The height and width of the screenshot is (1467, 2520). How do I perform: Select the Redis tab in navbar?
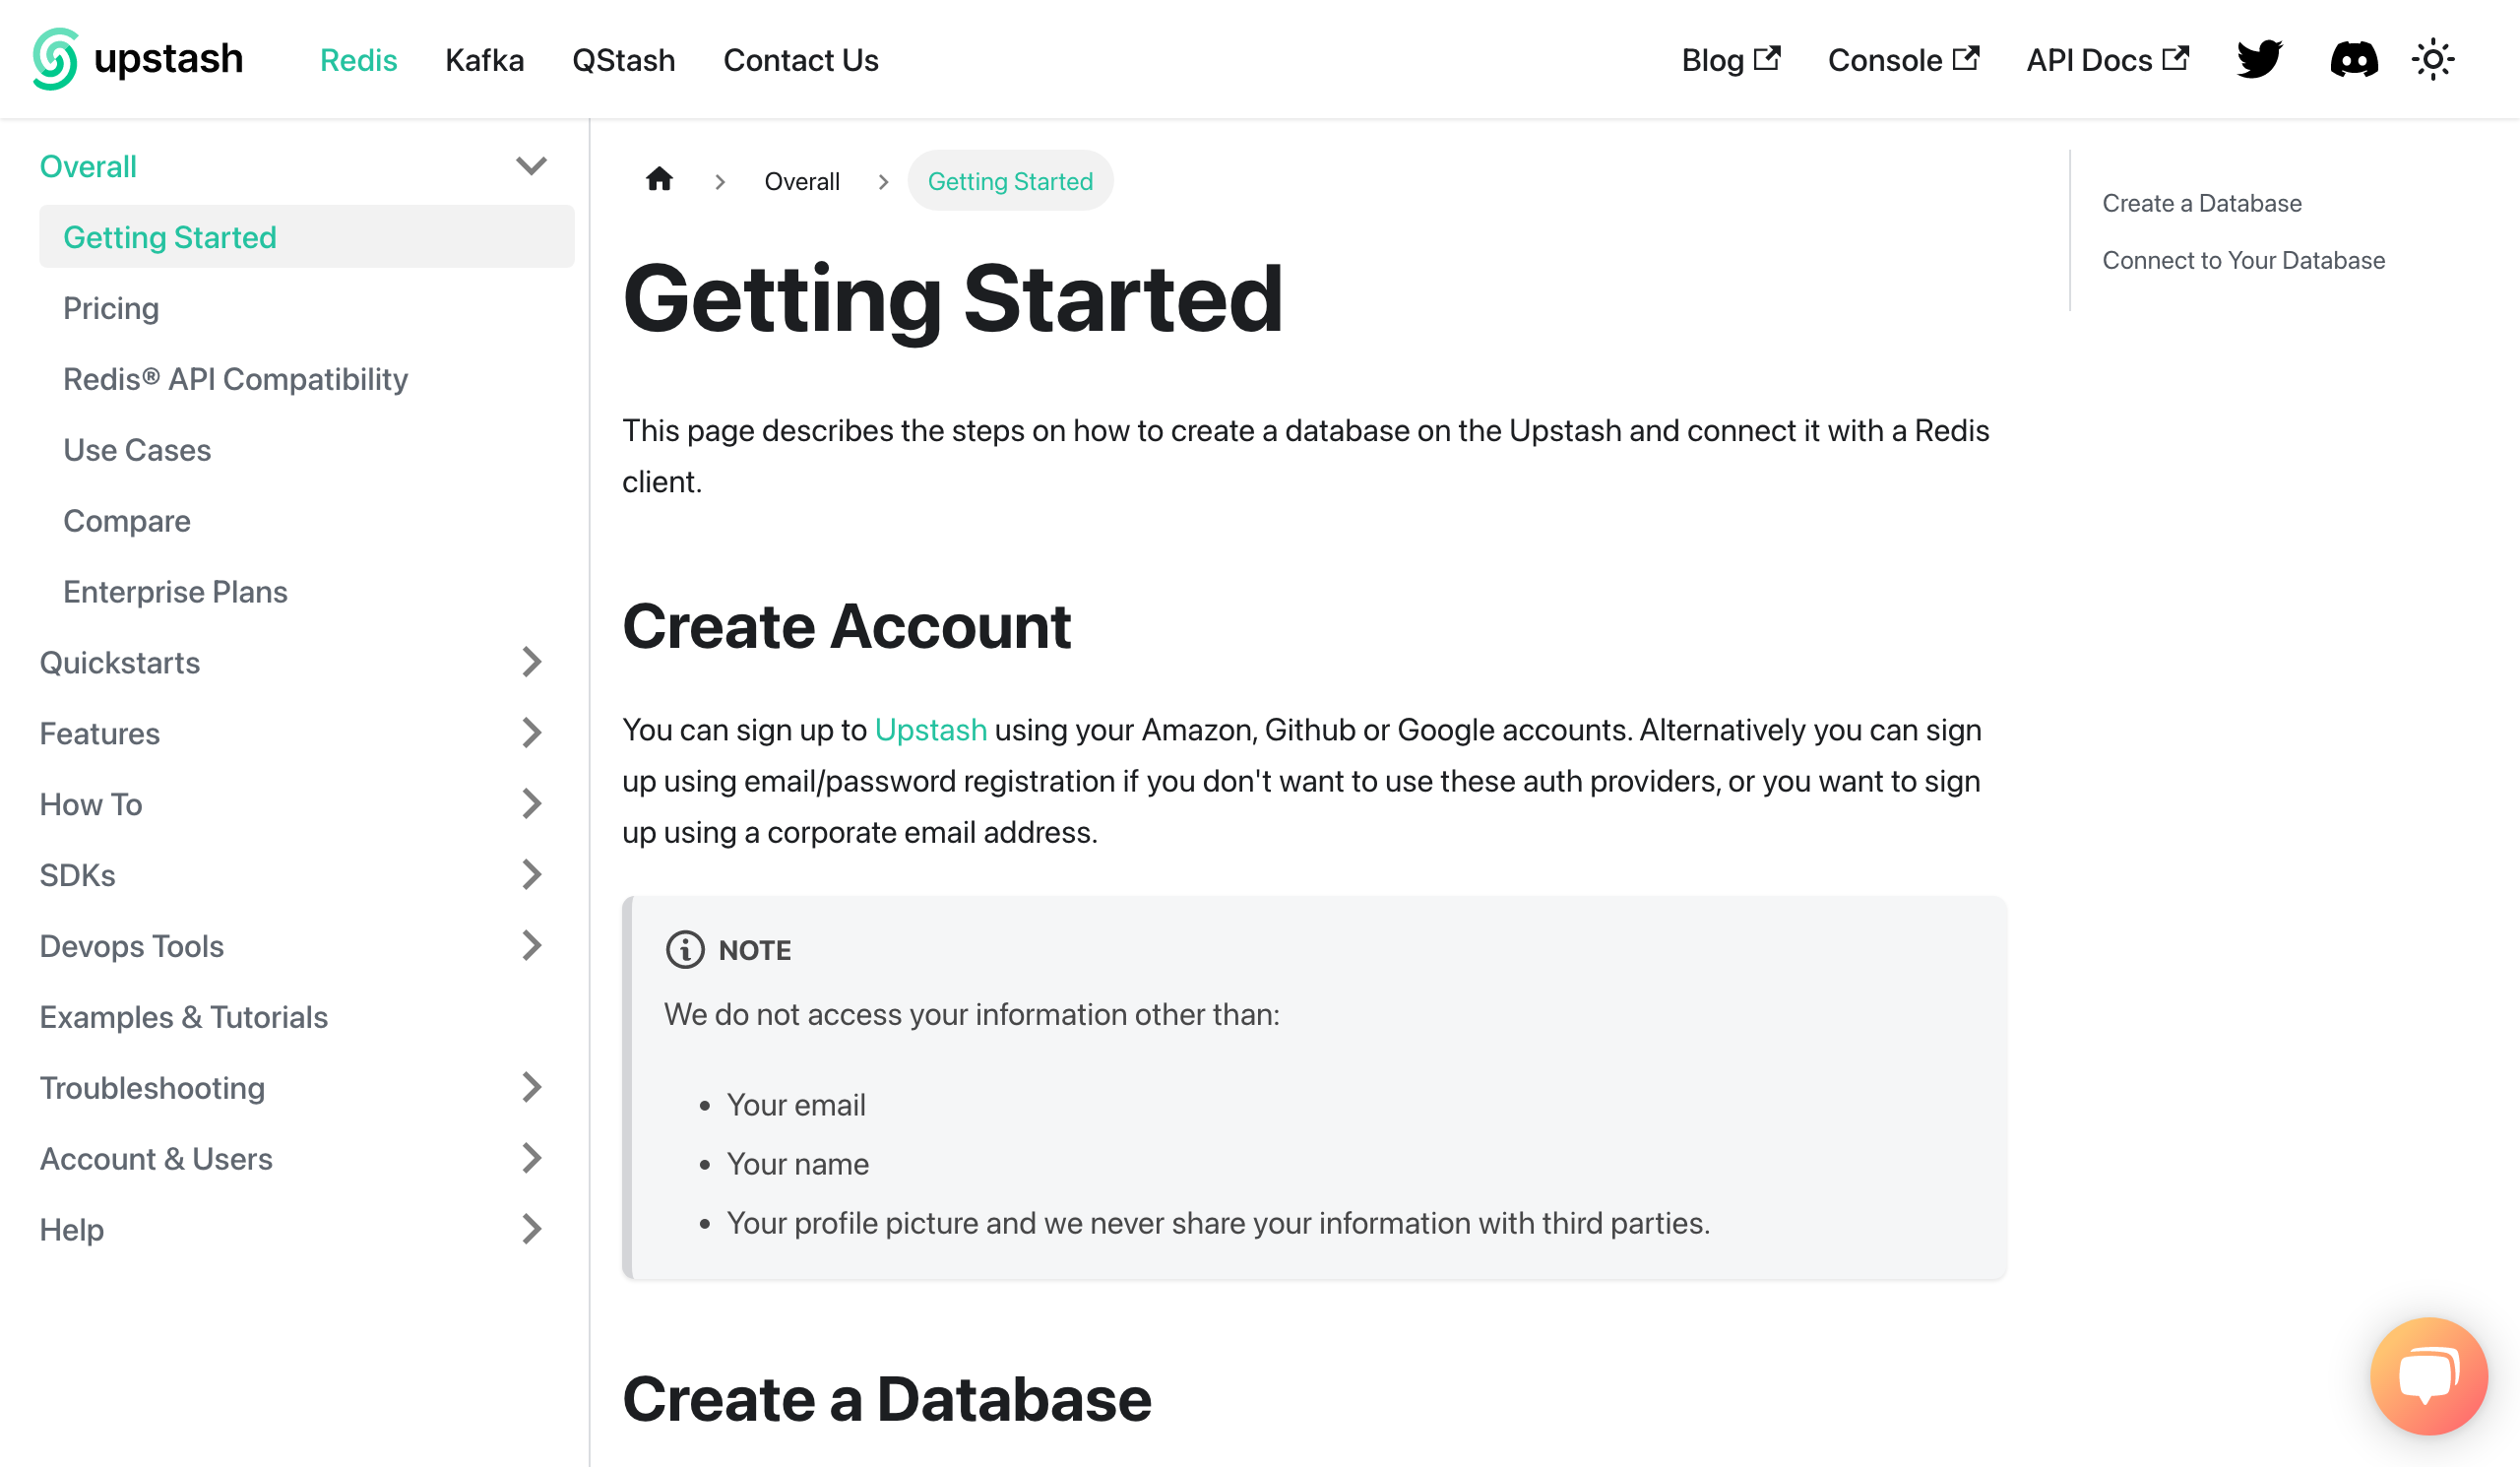(358, 60)
